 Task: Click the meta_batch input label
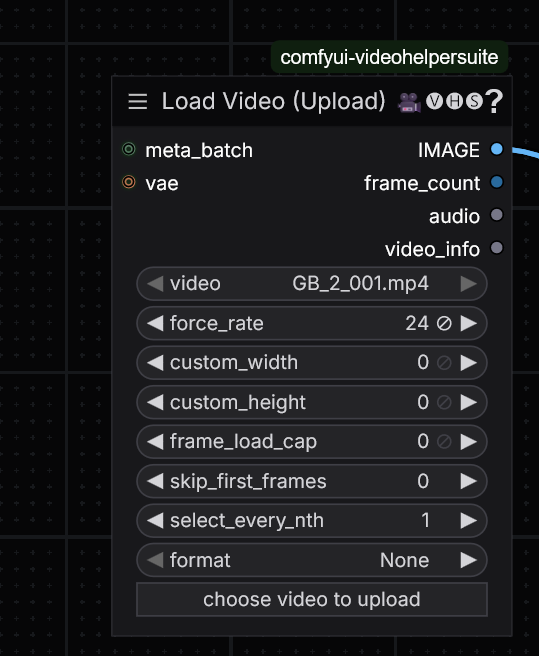[x=199, y=151]
